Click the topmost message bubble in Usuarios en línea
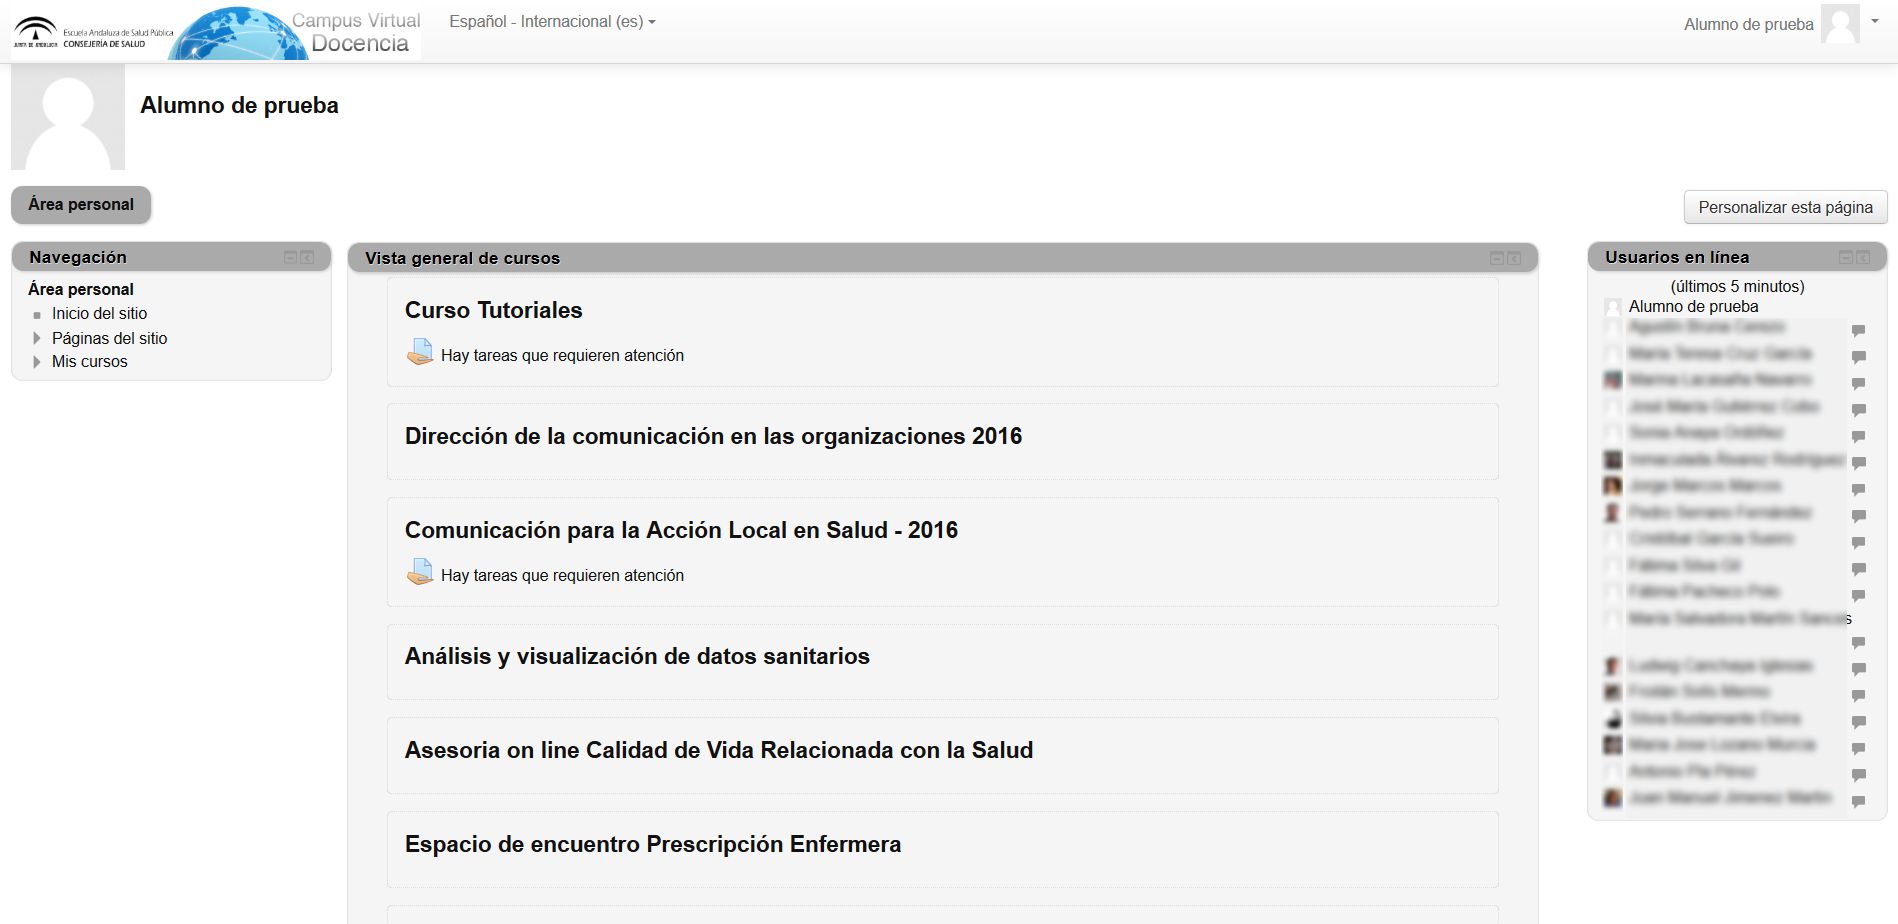This screenshot has height=924, width=1898. pyautogui.click(x=1858, y=330)
